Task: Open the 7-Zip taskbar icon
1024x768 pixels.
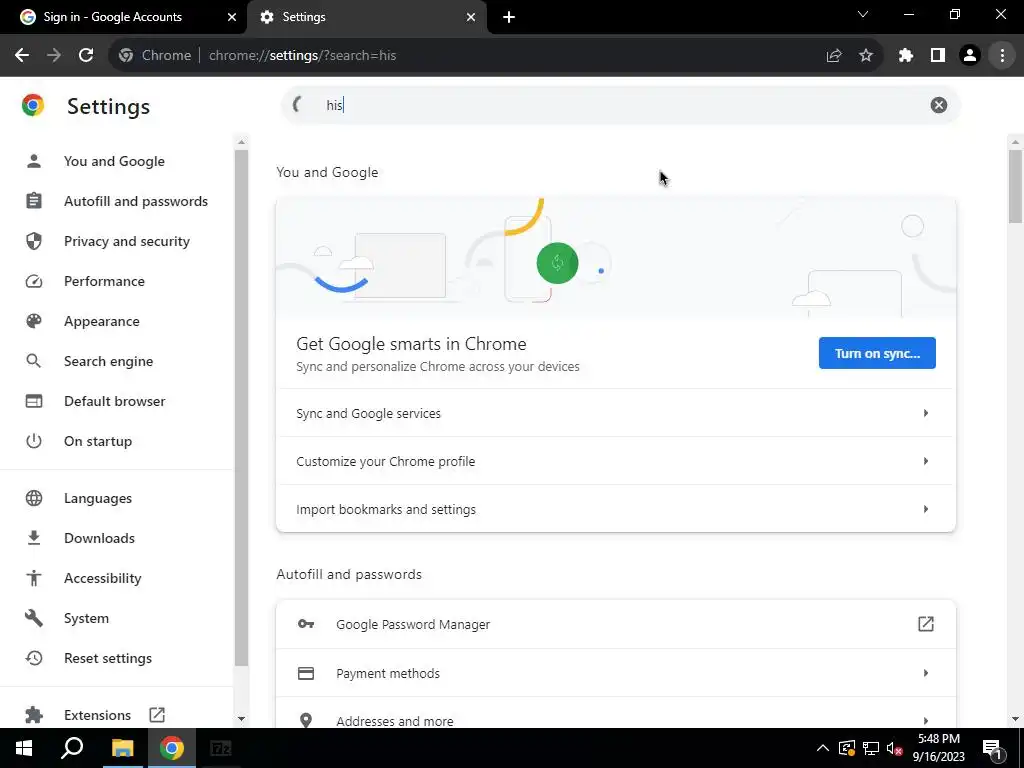Action: pyautogui.click(x=221, y=748)
